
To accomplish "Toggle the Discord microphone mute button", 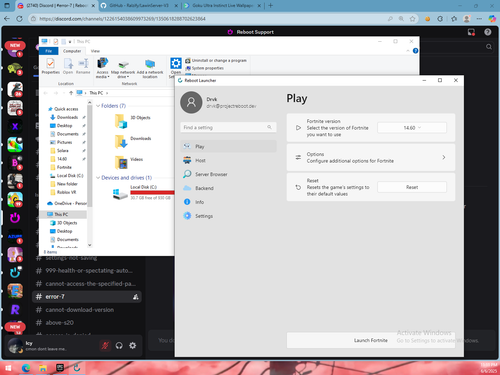I will pyautogui.click(x=105, y=345).
